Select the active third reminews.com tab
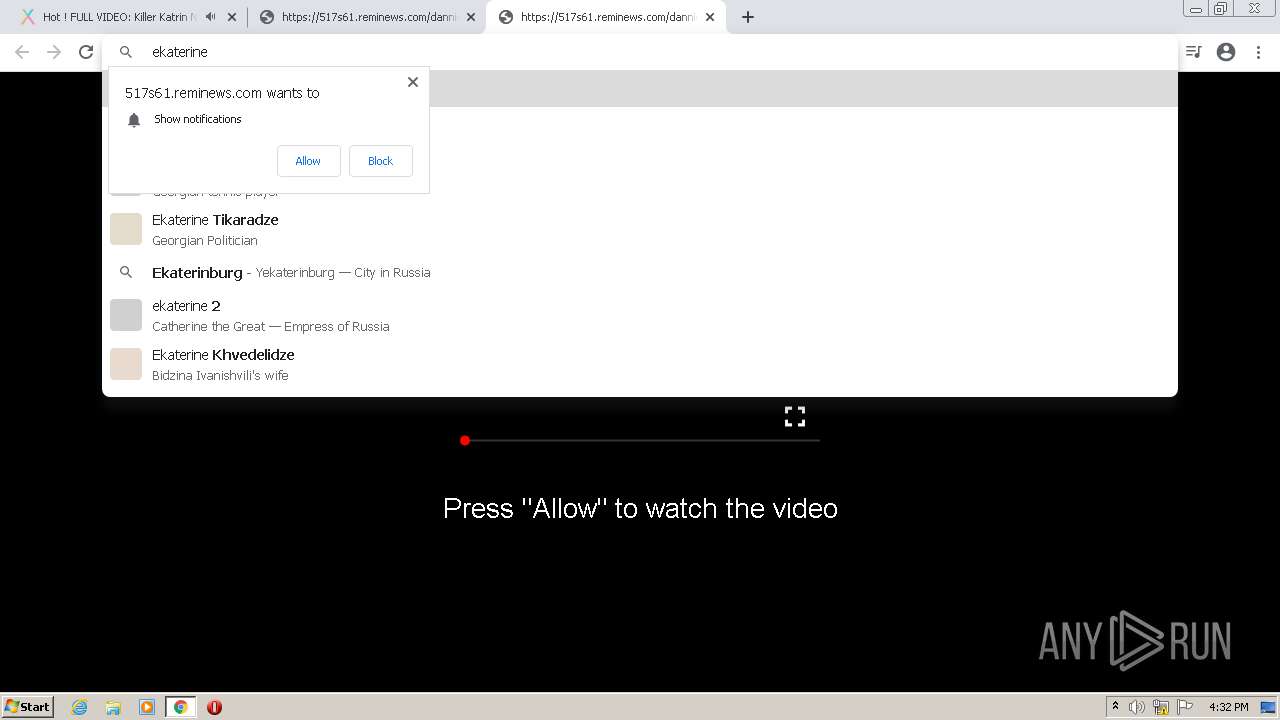Image resolution: width=1280 pixels, height=720 pixels. point(608,17)
